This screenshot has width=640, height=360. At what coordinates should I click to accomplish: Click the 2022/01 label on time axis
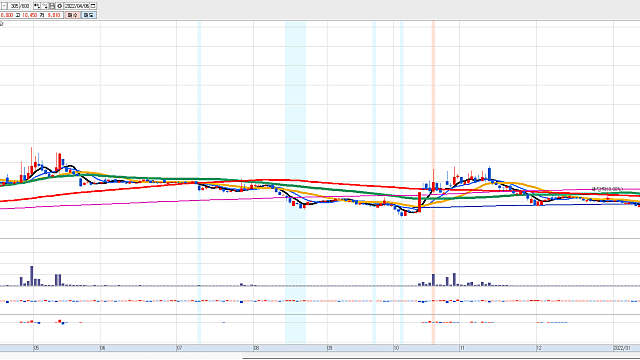point(622,348)
